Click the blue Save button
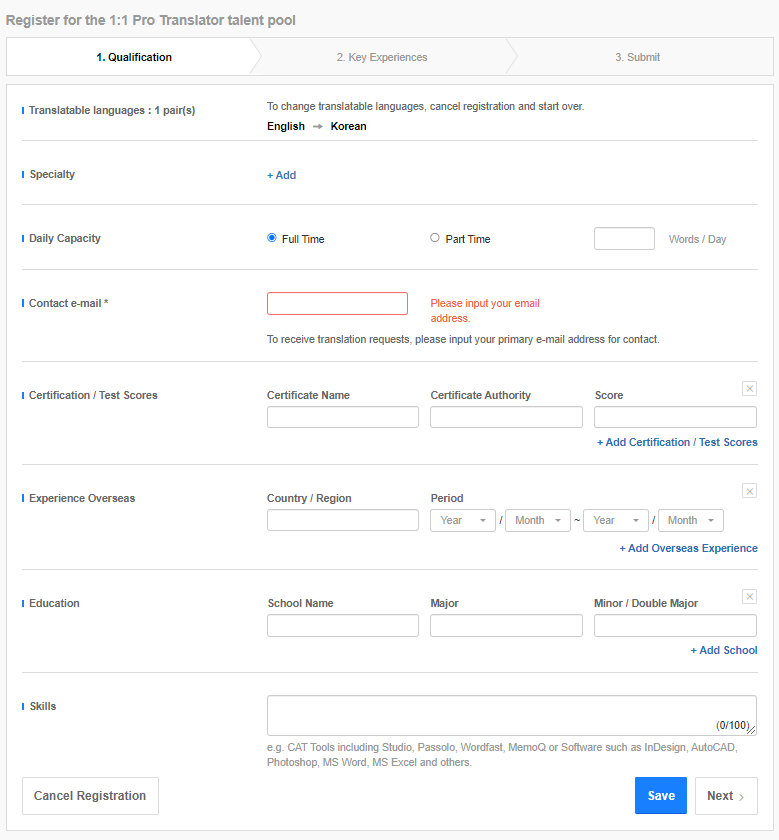 tap(661, 796)
